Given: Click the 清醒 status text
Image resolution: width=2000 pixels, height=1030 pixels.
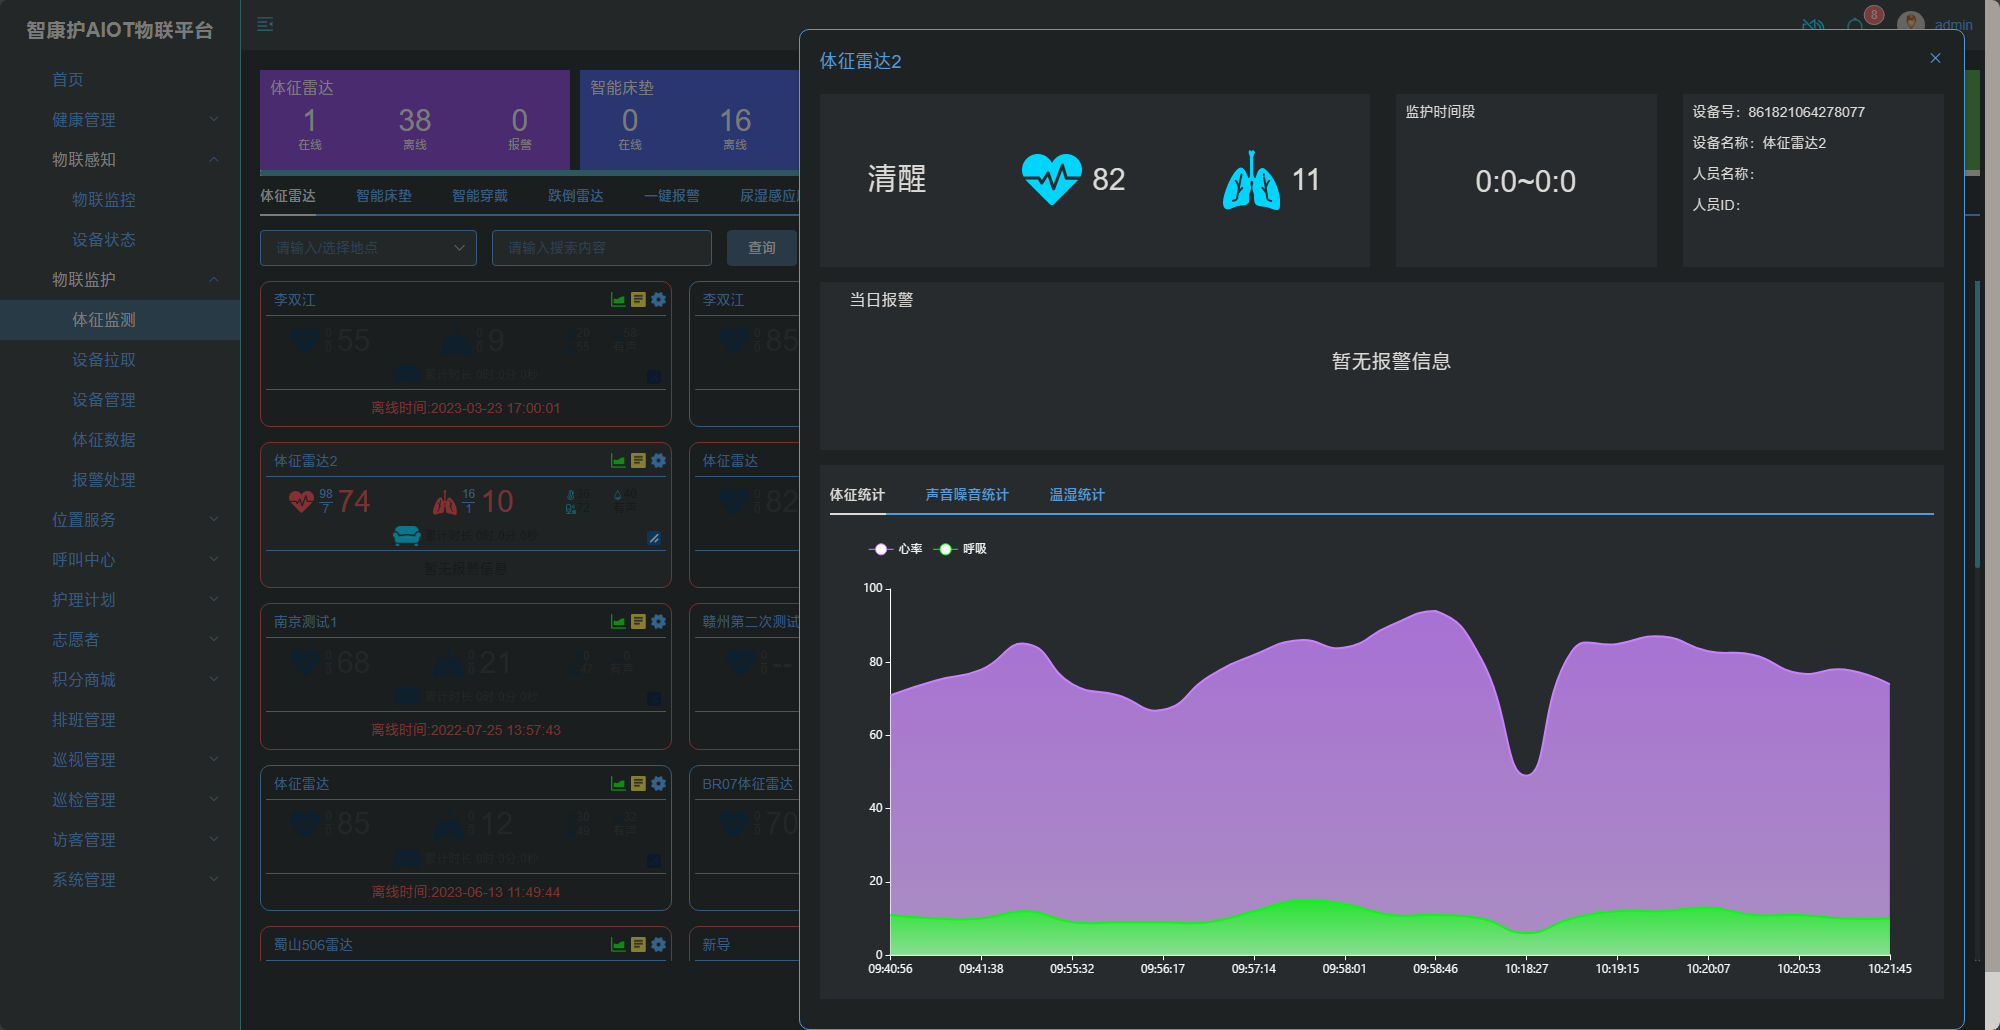Looking at the screenshot, I should point(897,179).
